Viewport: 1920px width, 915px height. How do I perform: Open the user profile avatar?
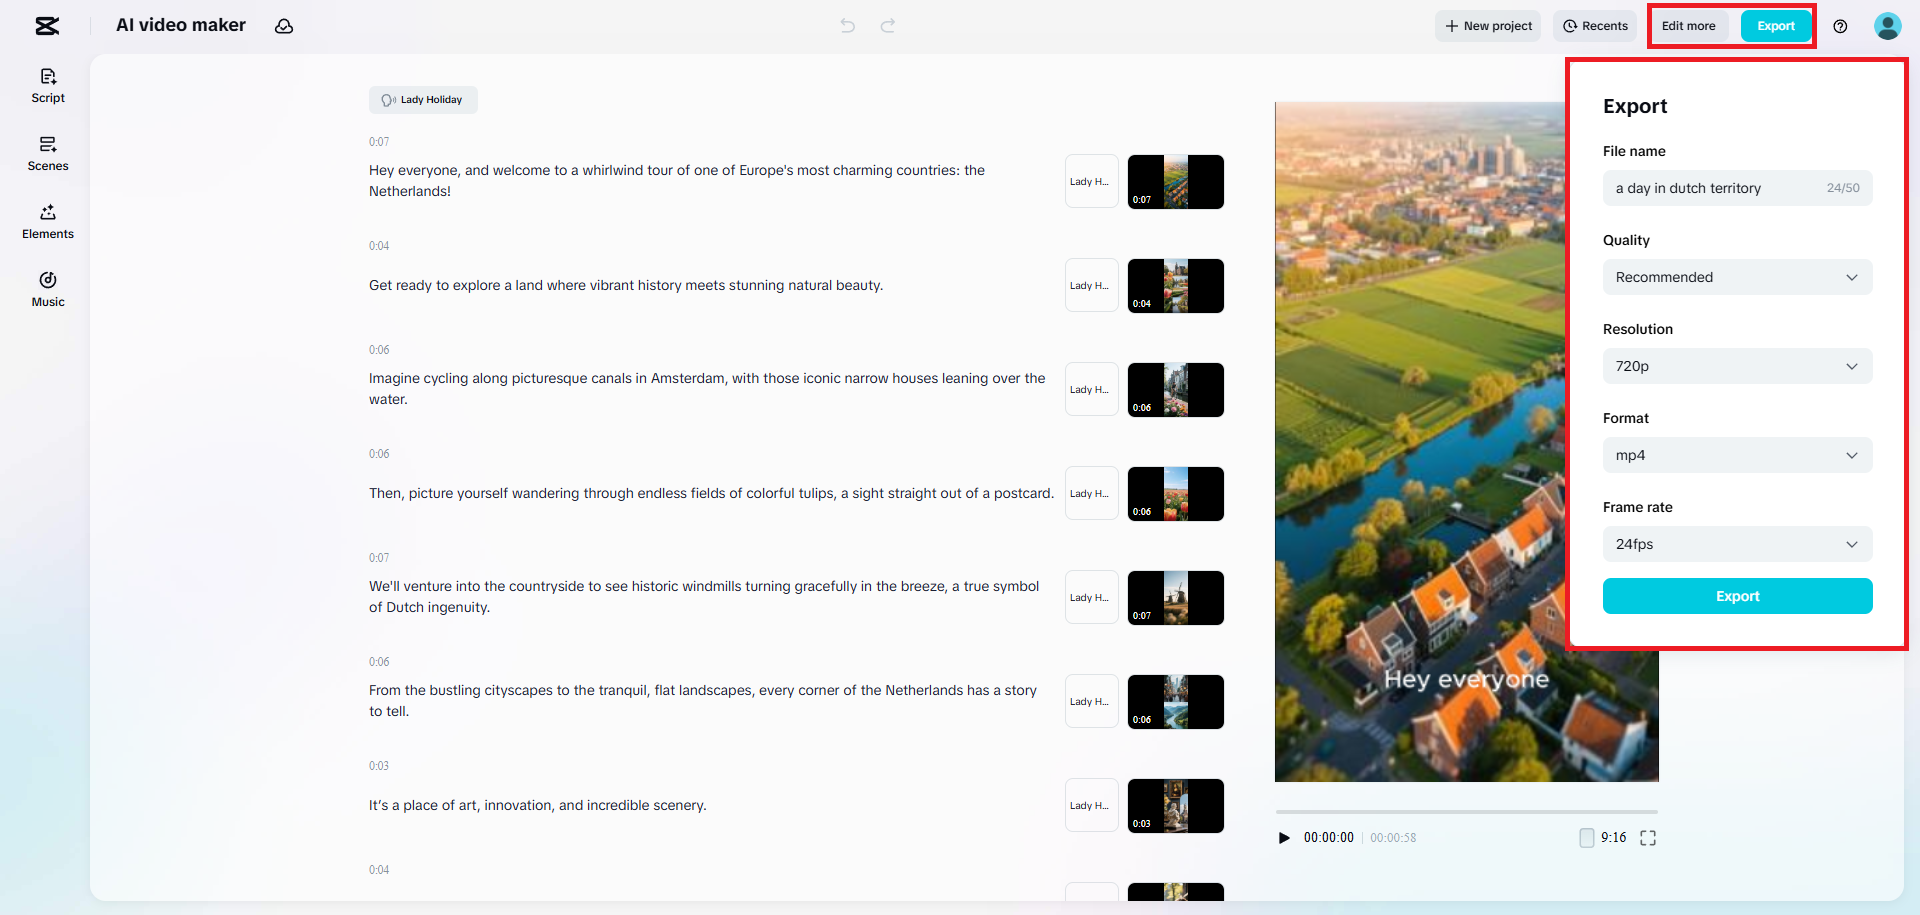[1888, 26]
